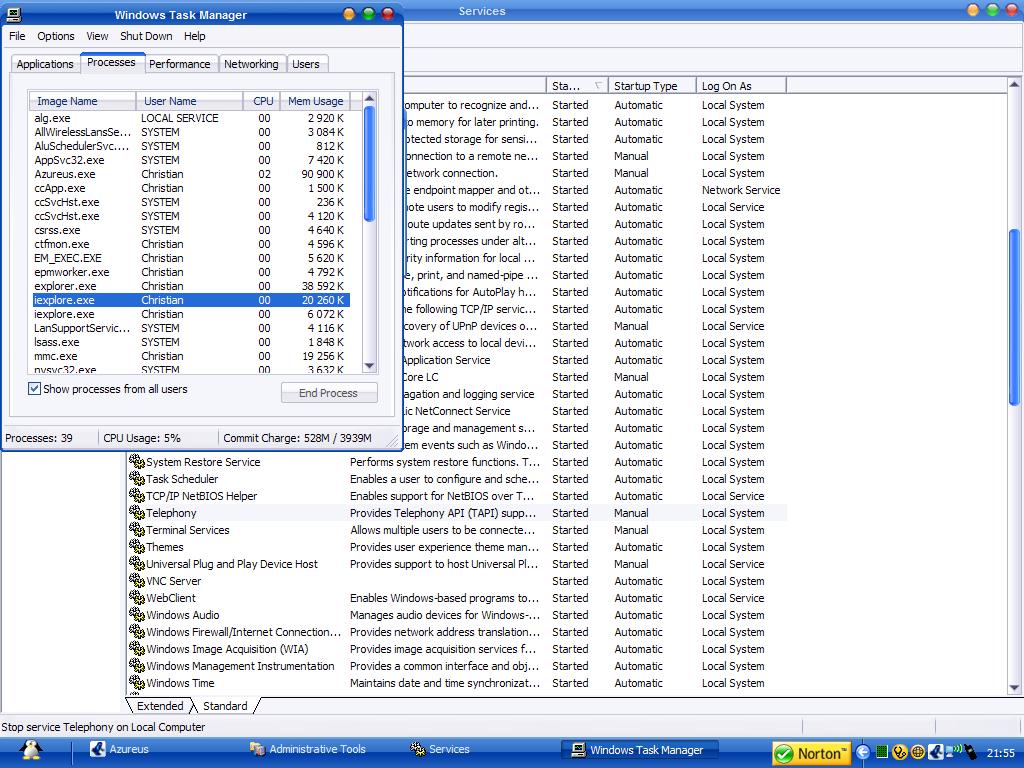Click the black phone tray icon
The width and height of the screenshot is (1024, 768).
(x=970, y=752)
